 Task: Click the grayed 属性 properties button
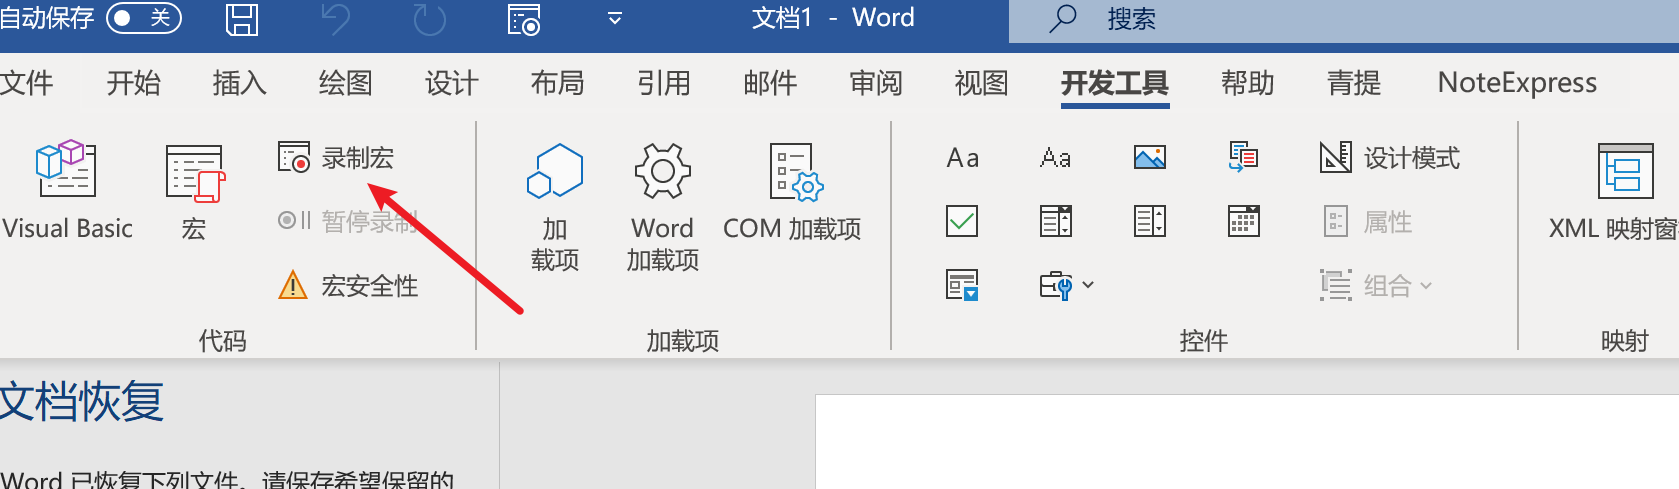click(1367, 221)
